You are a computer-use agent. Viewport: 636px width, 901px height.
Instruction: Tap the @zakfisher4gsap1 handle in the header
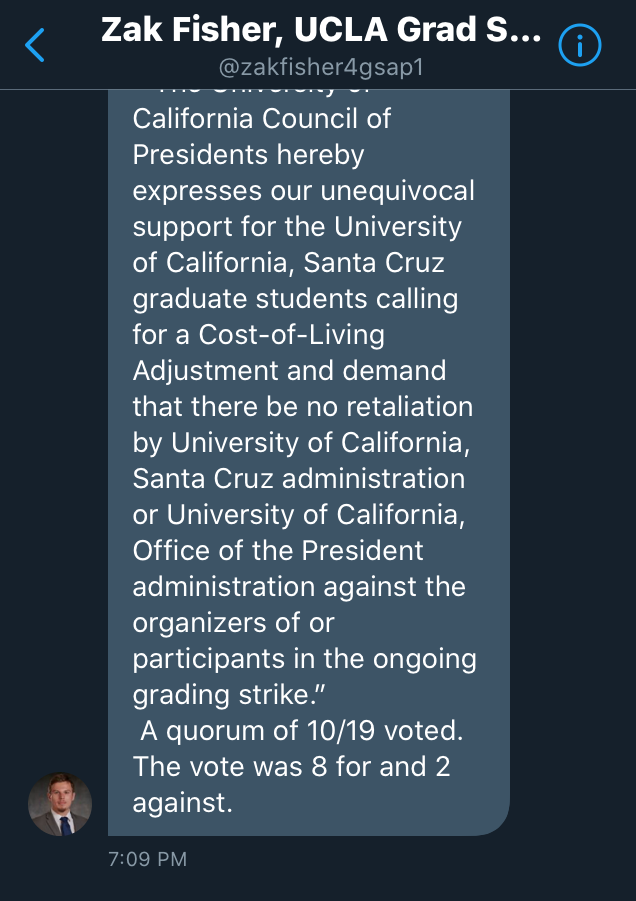(x=320, y=67)
